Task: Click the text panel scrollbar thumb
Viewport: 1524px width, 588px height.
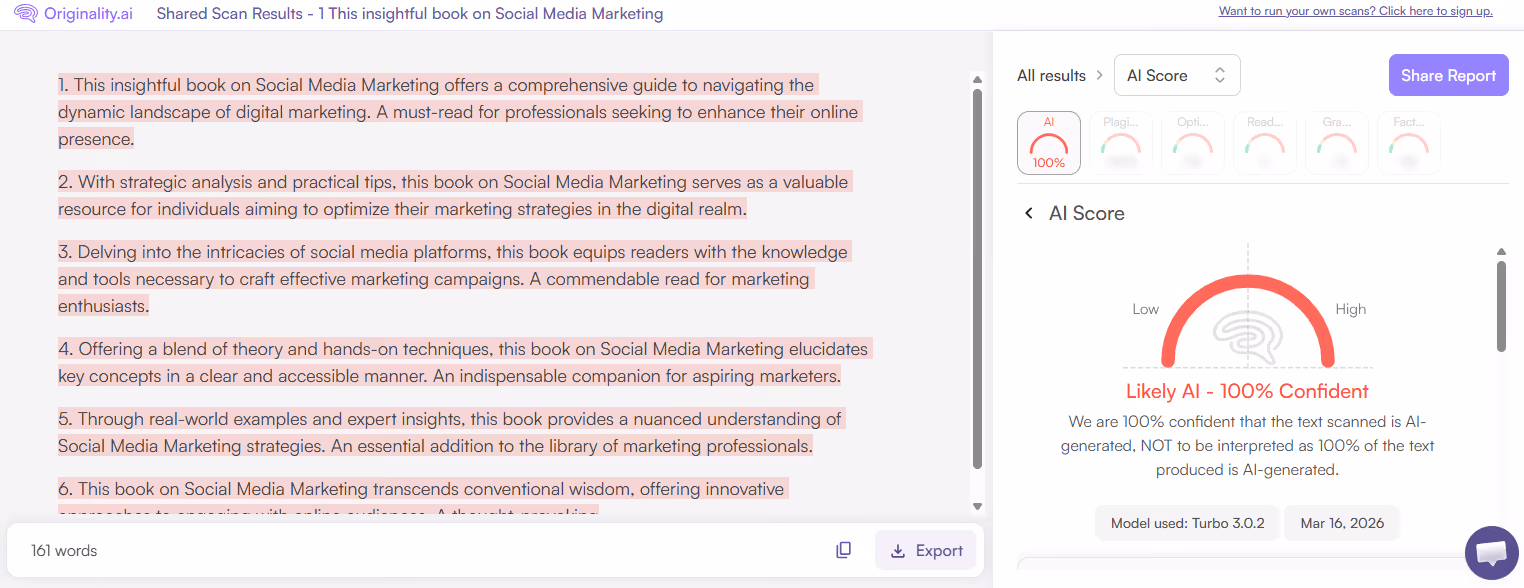Action: pyautogui.click(x=978, y=279)
